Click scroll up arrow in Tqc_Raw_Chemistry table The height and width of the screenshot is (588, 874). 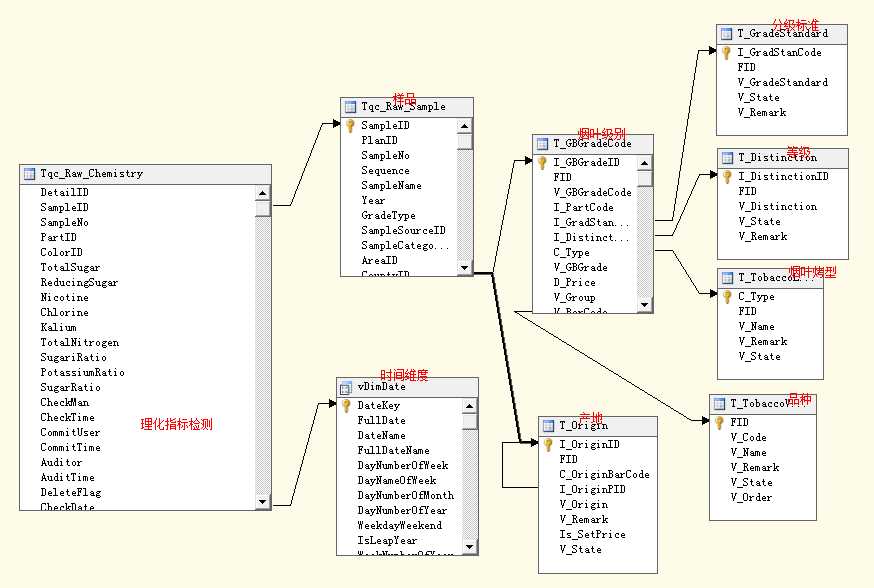pyautogui.click(x=263, y=193)
